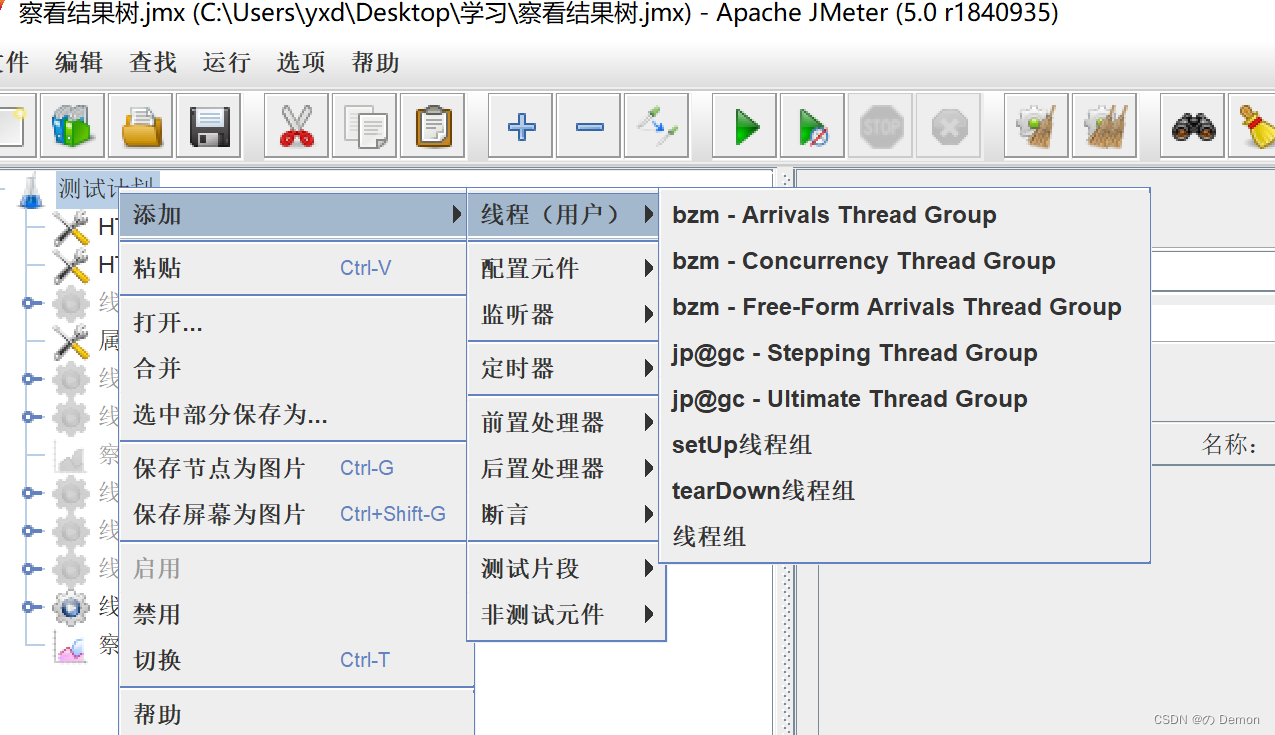Expand the 非测试元件 submenu

tap(566, 614)
